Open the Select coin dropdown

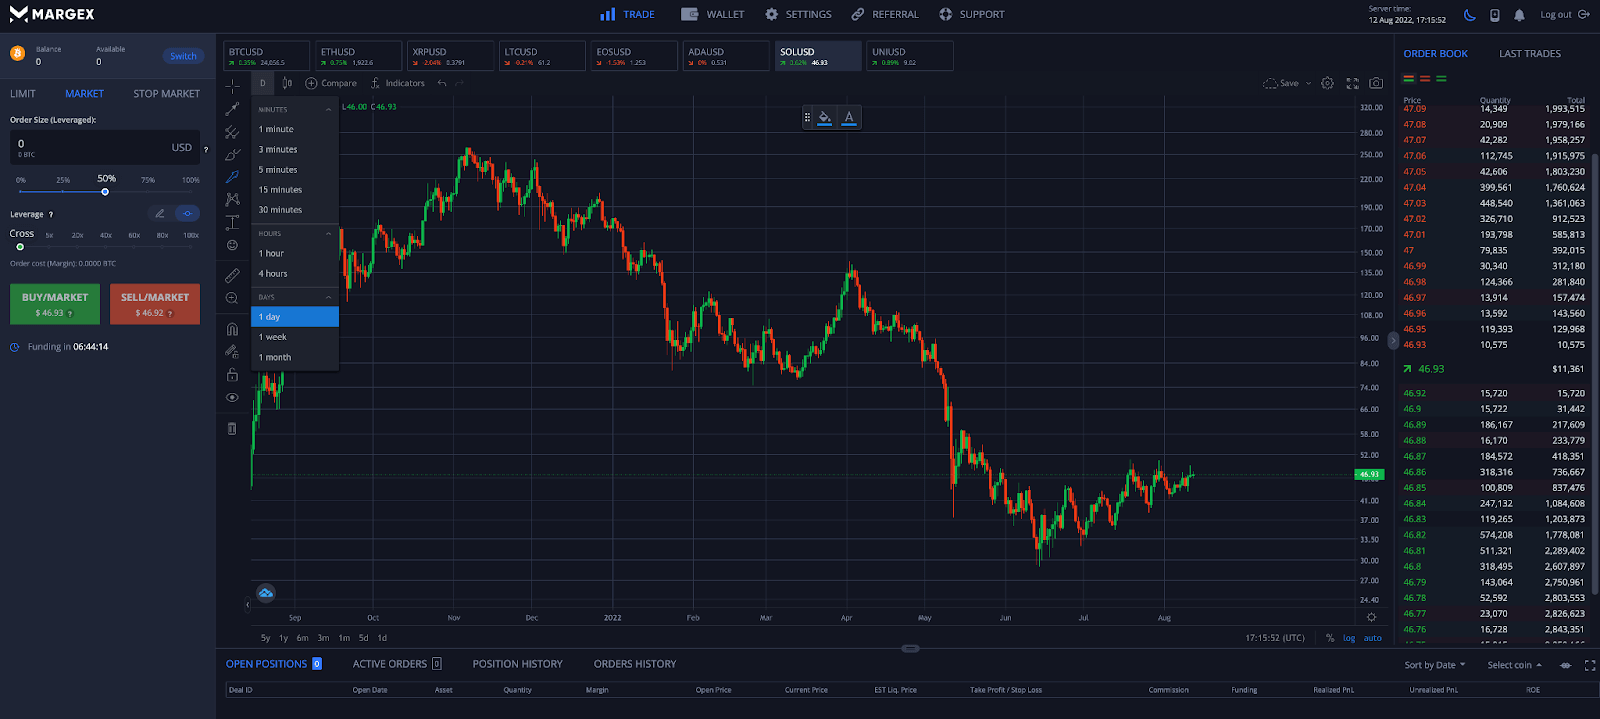pyautogui.click(x=1514, y=665)
